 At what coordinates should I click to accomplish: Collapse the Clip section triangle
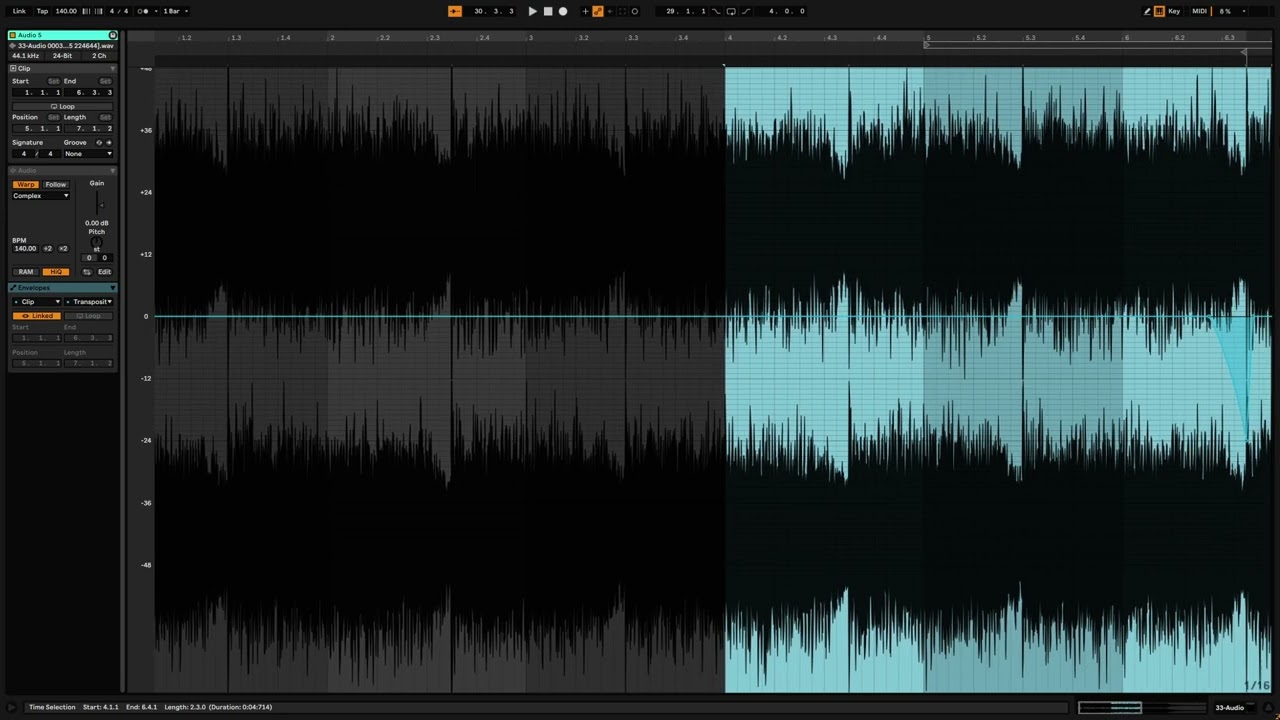(x=112, y=69)
